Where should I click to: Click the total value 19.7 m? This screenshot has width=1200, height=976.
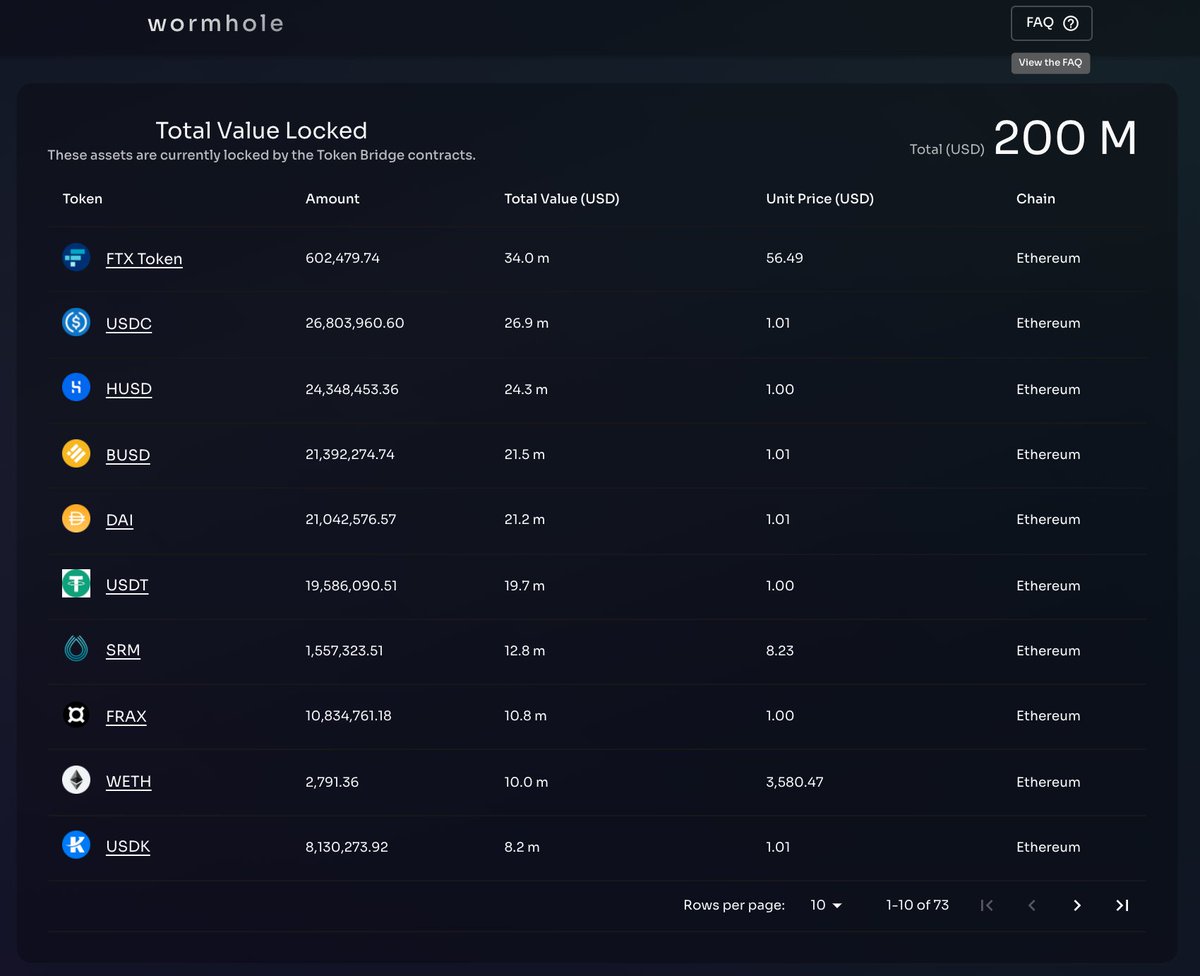click(525, 585)
